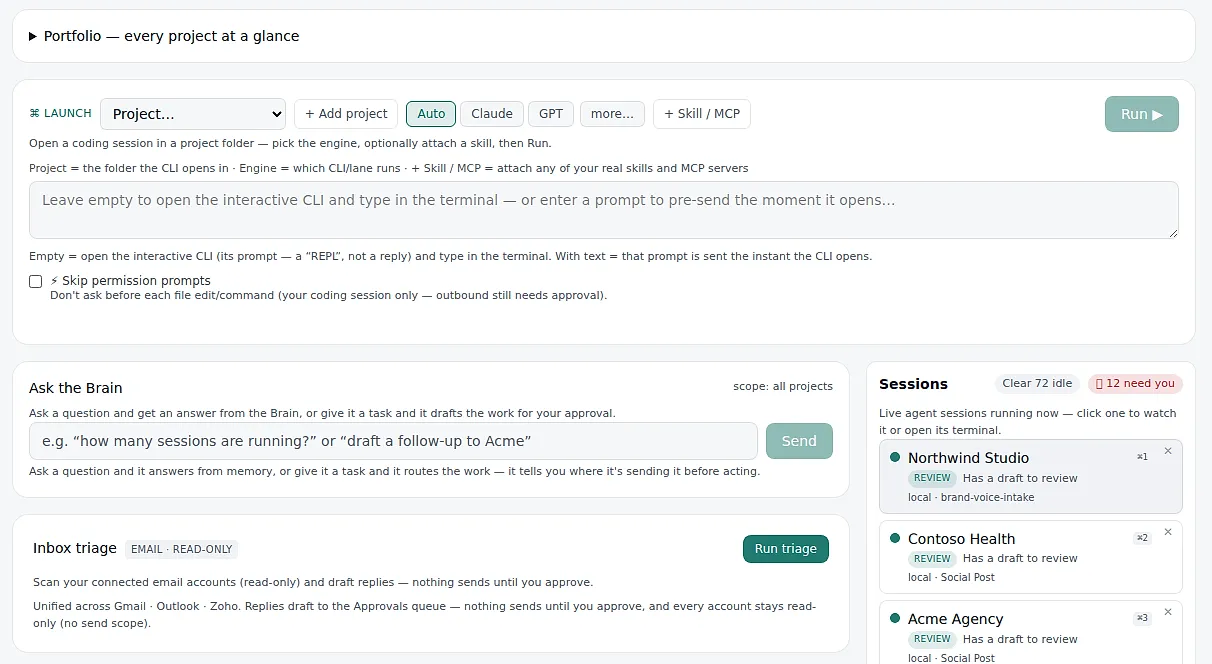The height and width of the screenshot is (664, 1212).
Task: Open the more… engines list
Action: pyautogui.click(x=612, y=114)
